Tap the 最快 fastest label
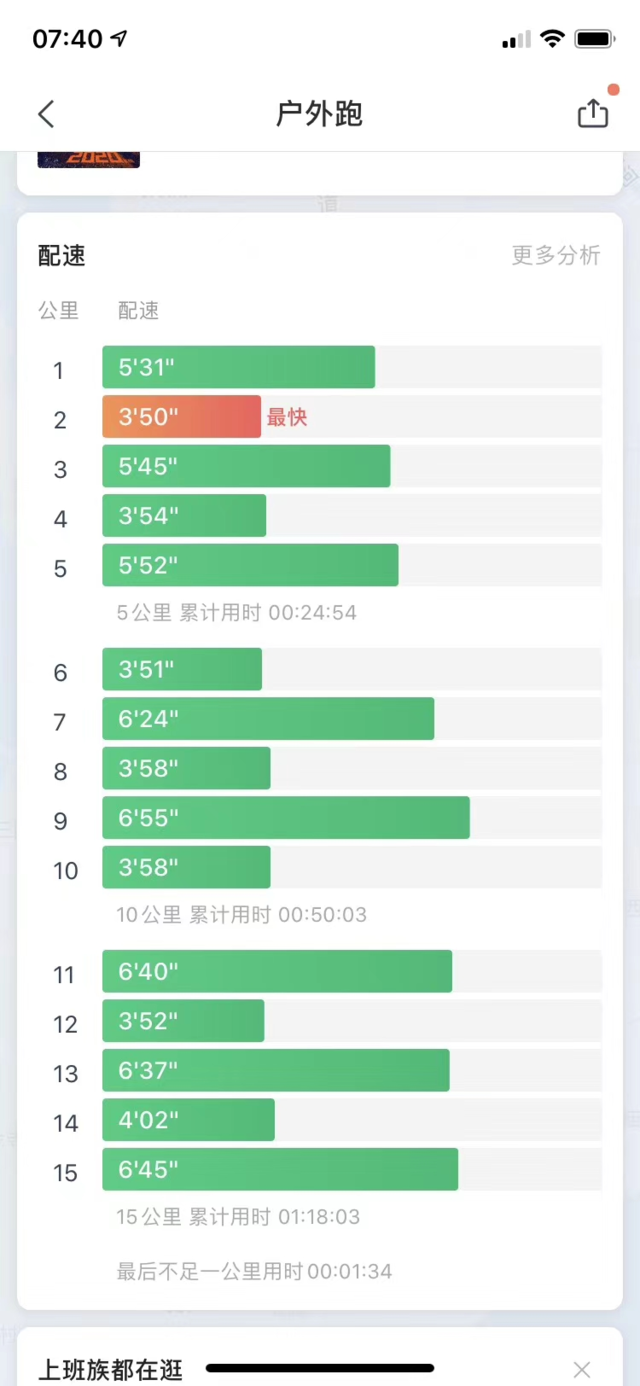Viewport: 640px width, 1386px height. [x=287, y=418]
